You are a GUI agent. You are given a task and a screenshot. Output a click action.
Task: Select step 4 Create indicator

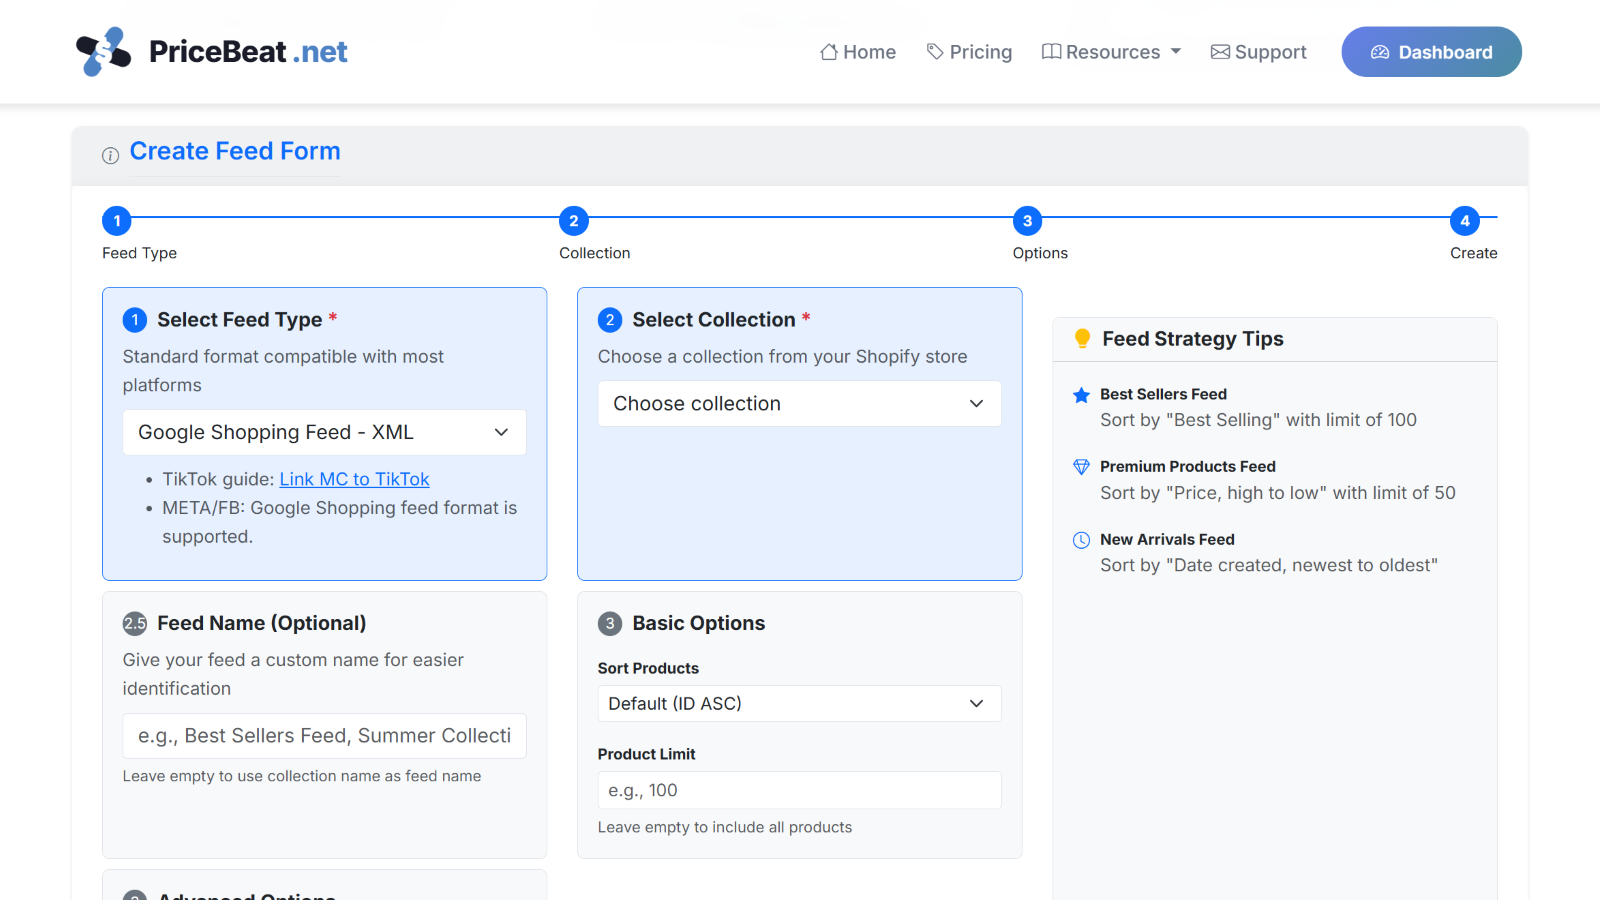(1465, 221)
